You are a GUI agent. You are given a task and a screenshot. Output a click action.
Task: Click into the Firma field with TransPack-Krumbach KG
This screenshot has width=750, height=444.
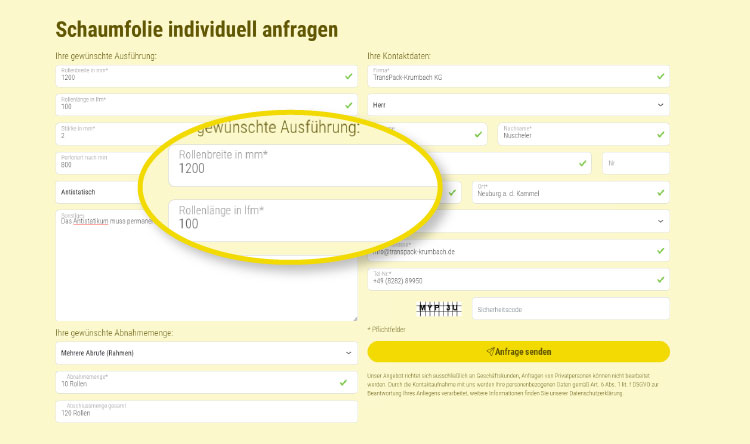505,76
